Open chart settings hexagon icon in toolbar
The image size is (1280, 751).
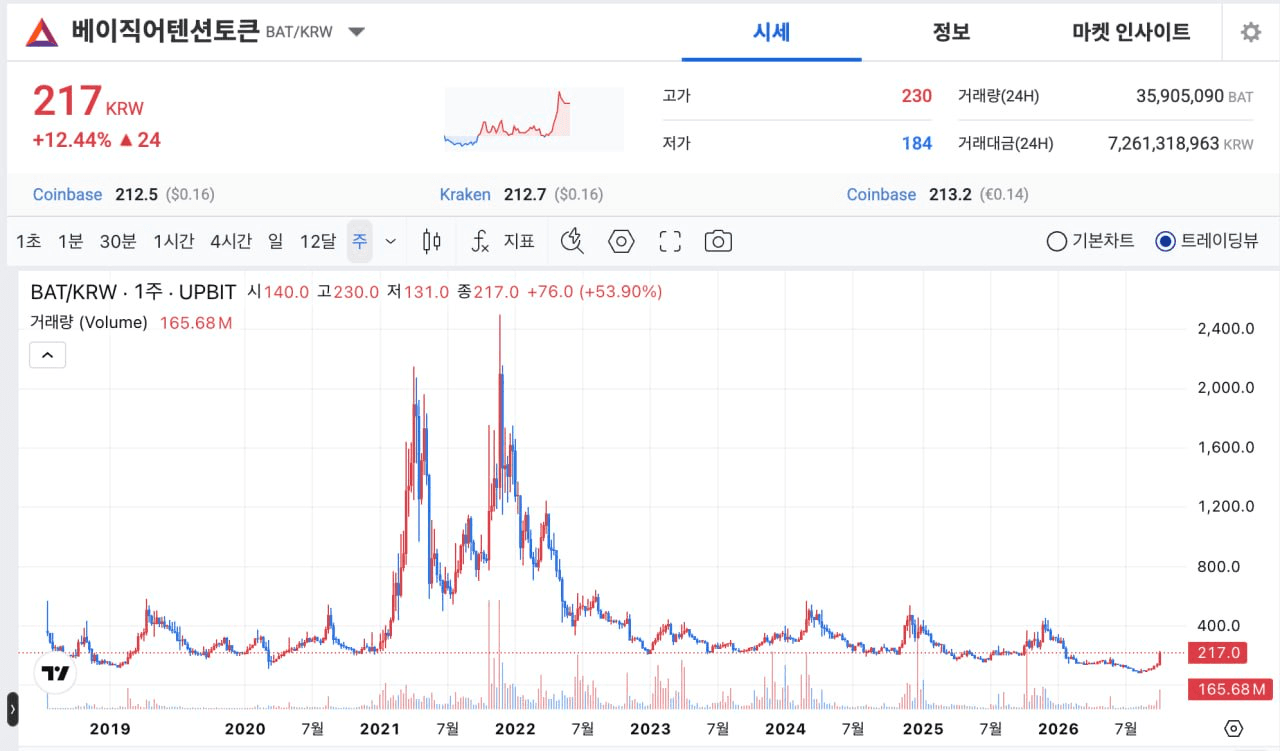coord(621,241)
